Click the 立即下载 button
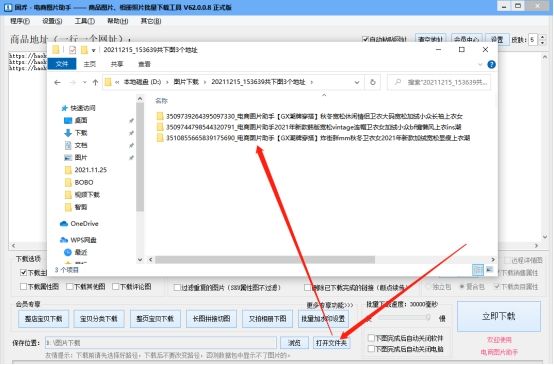The width and height of the screenshot is (554, 365). (499, 316)
